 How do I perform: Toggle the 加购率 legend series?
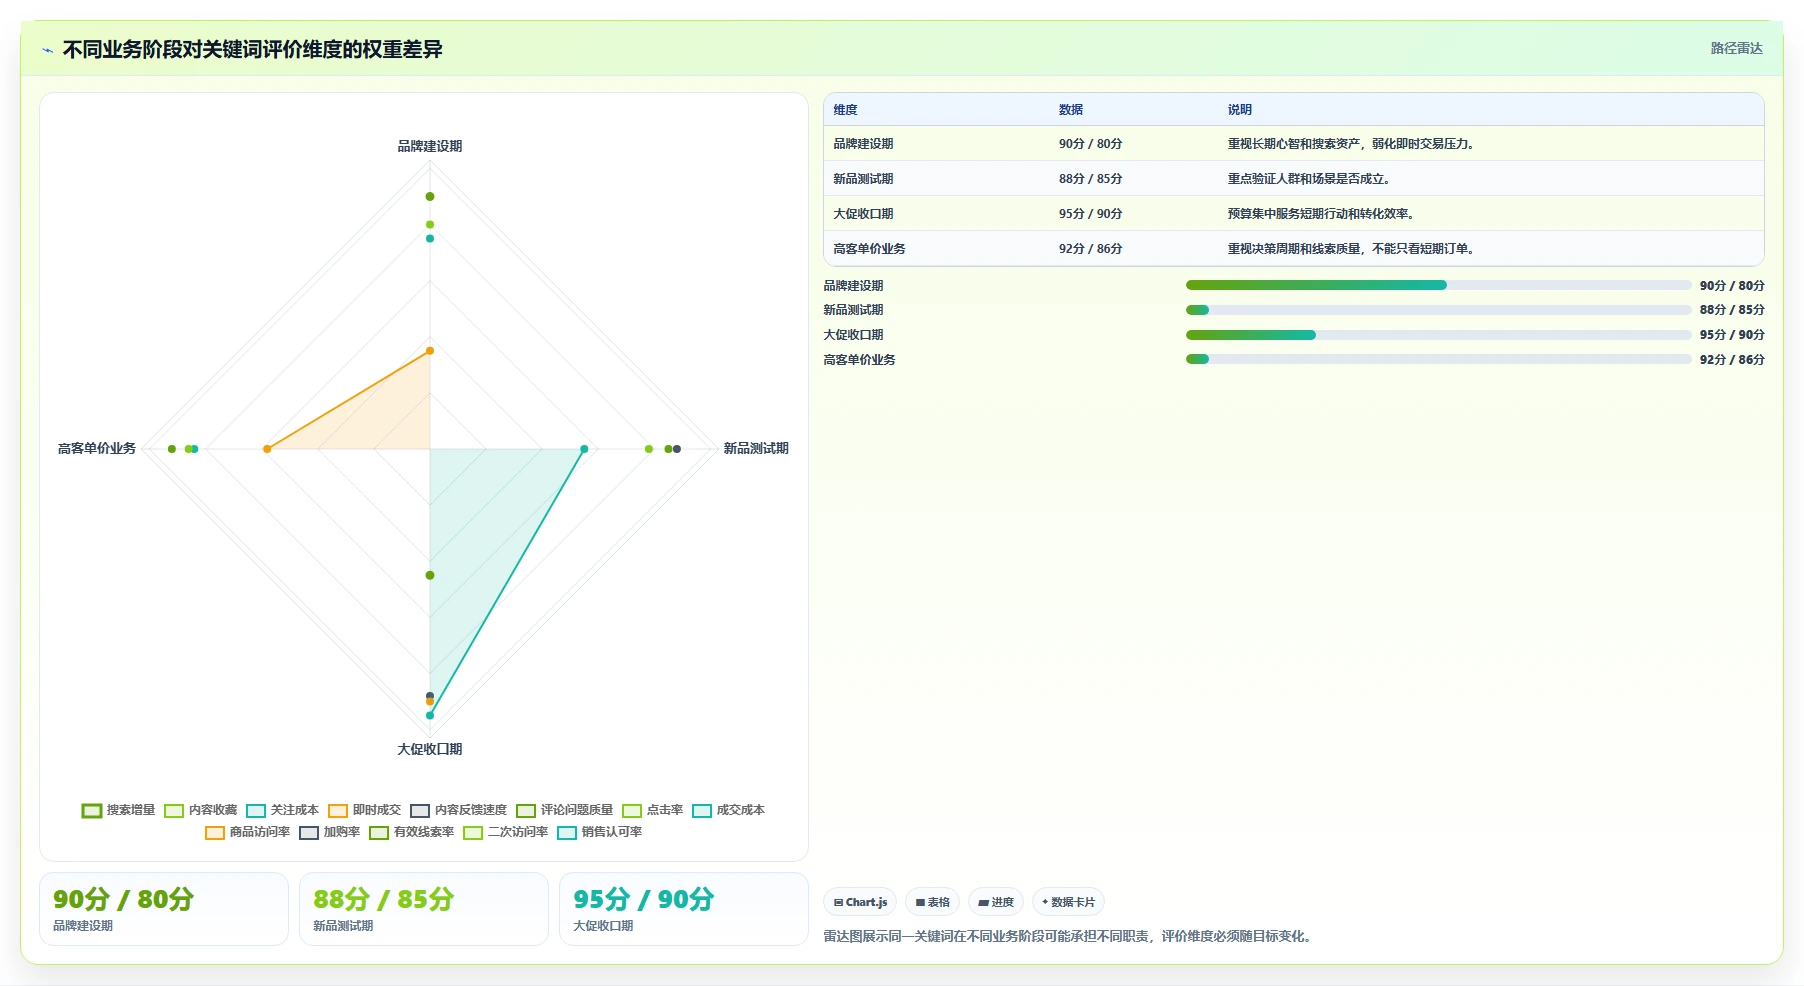pyautogui.click(x=330, y=832)
